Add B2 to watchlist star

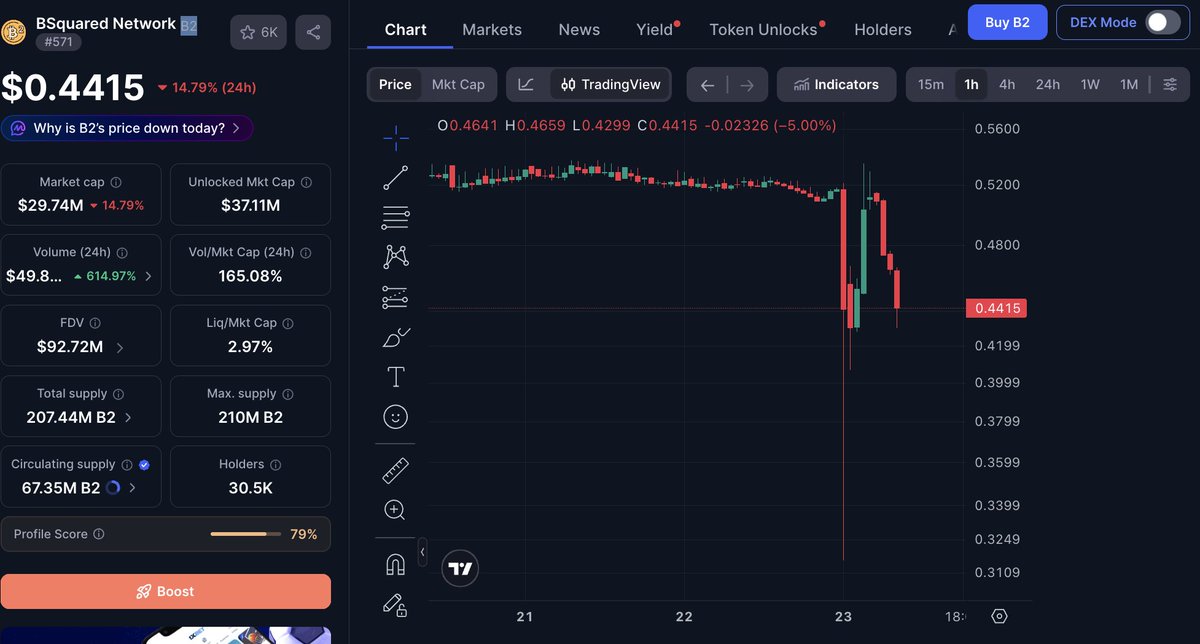click(258, 32)
